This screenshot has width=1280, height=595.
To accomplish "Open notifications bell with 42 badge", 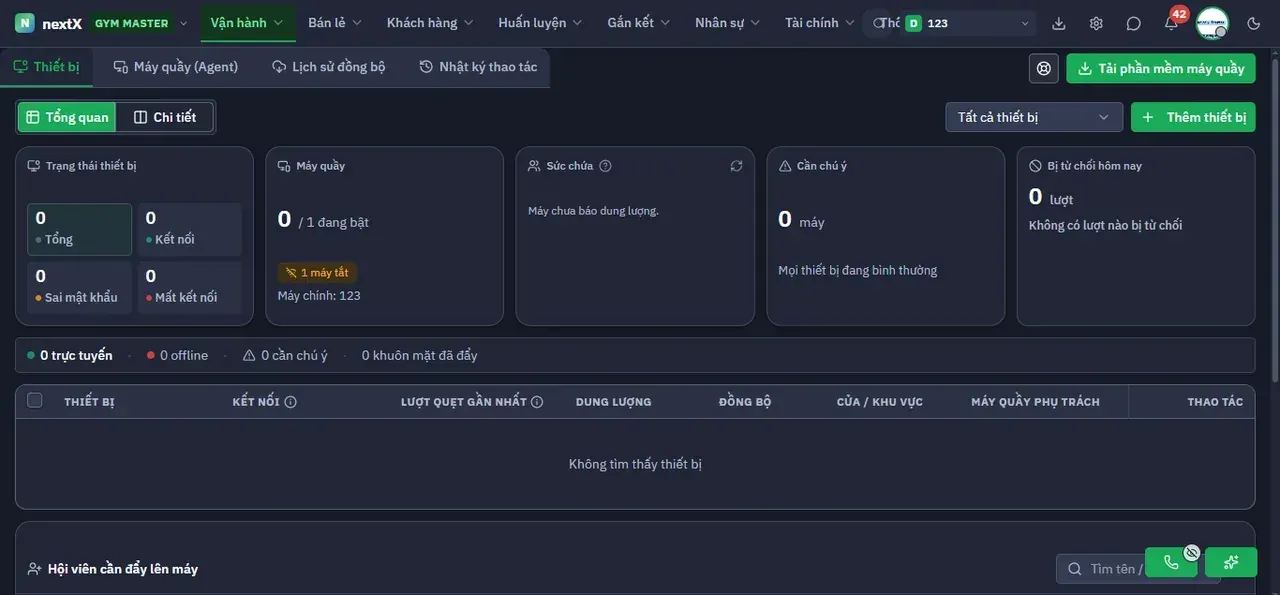I will tap(1171, 23).
